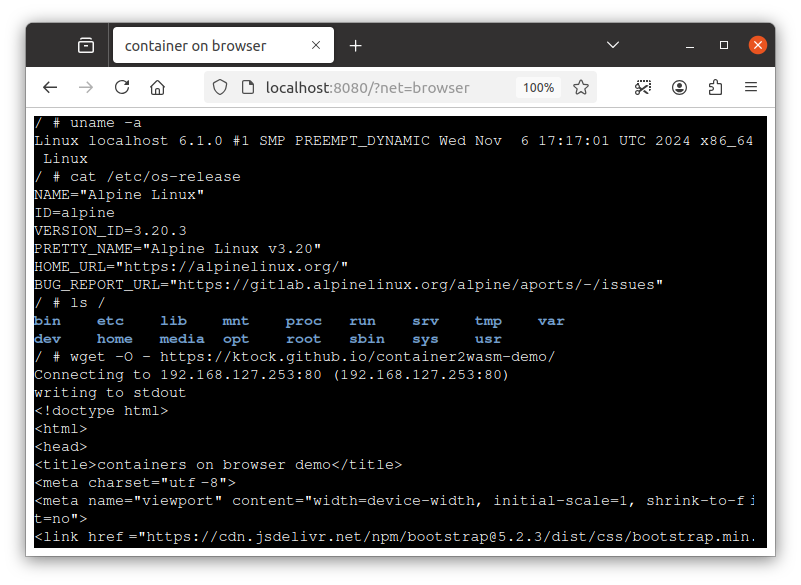Maximize the browser window

click(x=723, y=45)
